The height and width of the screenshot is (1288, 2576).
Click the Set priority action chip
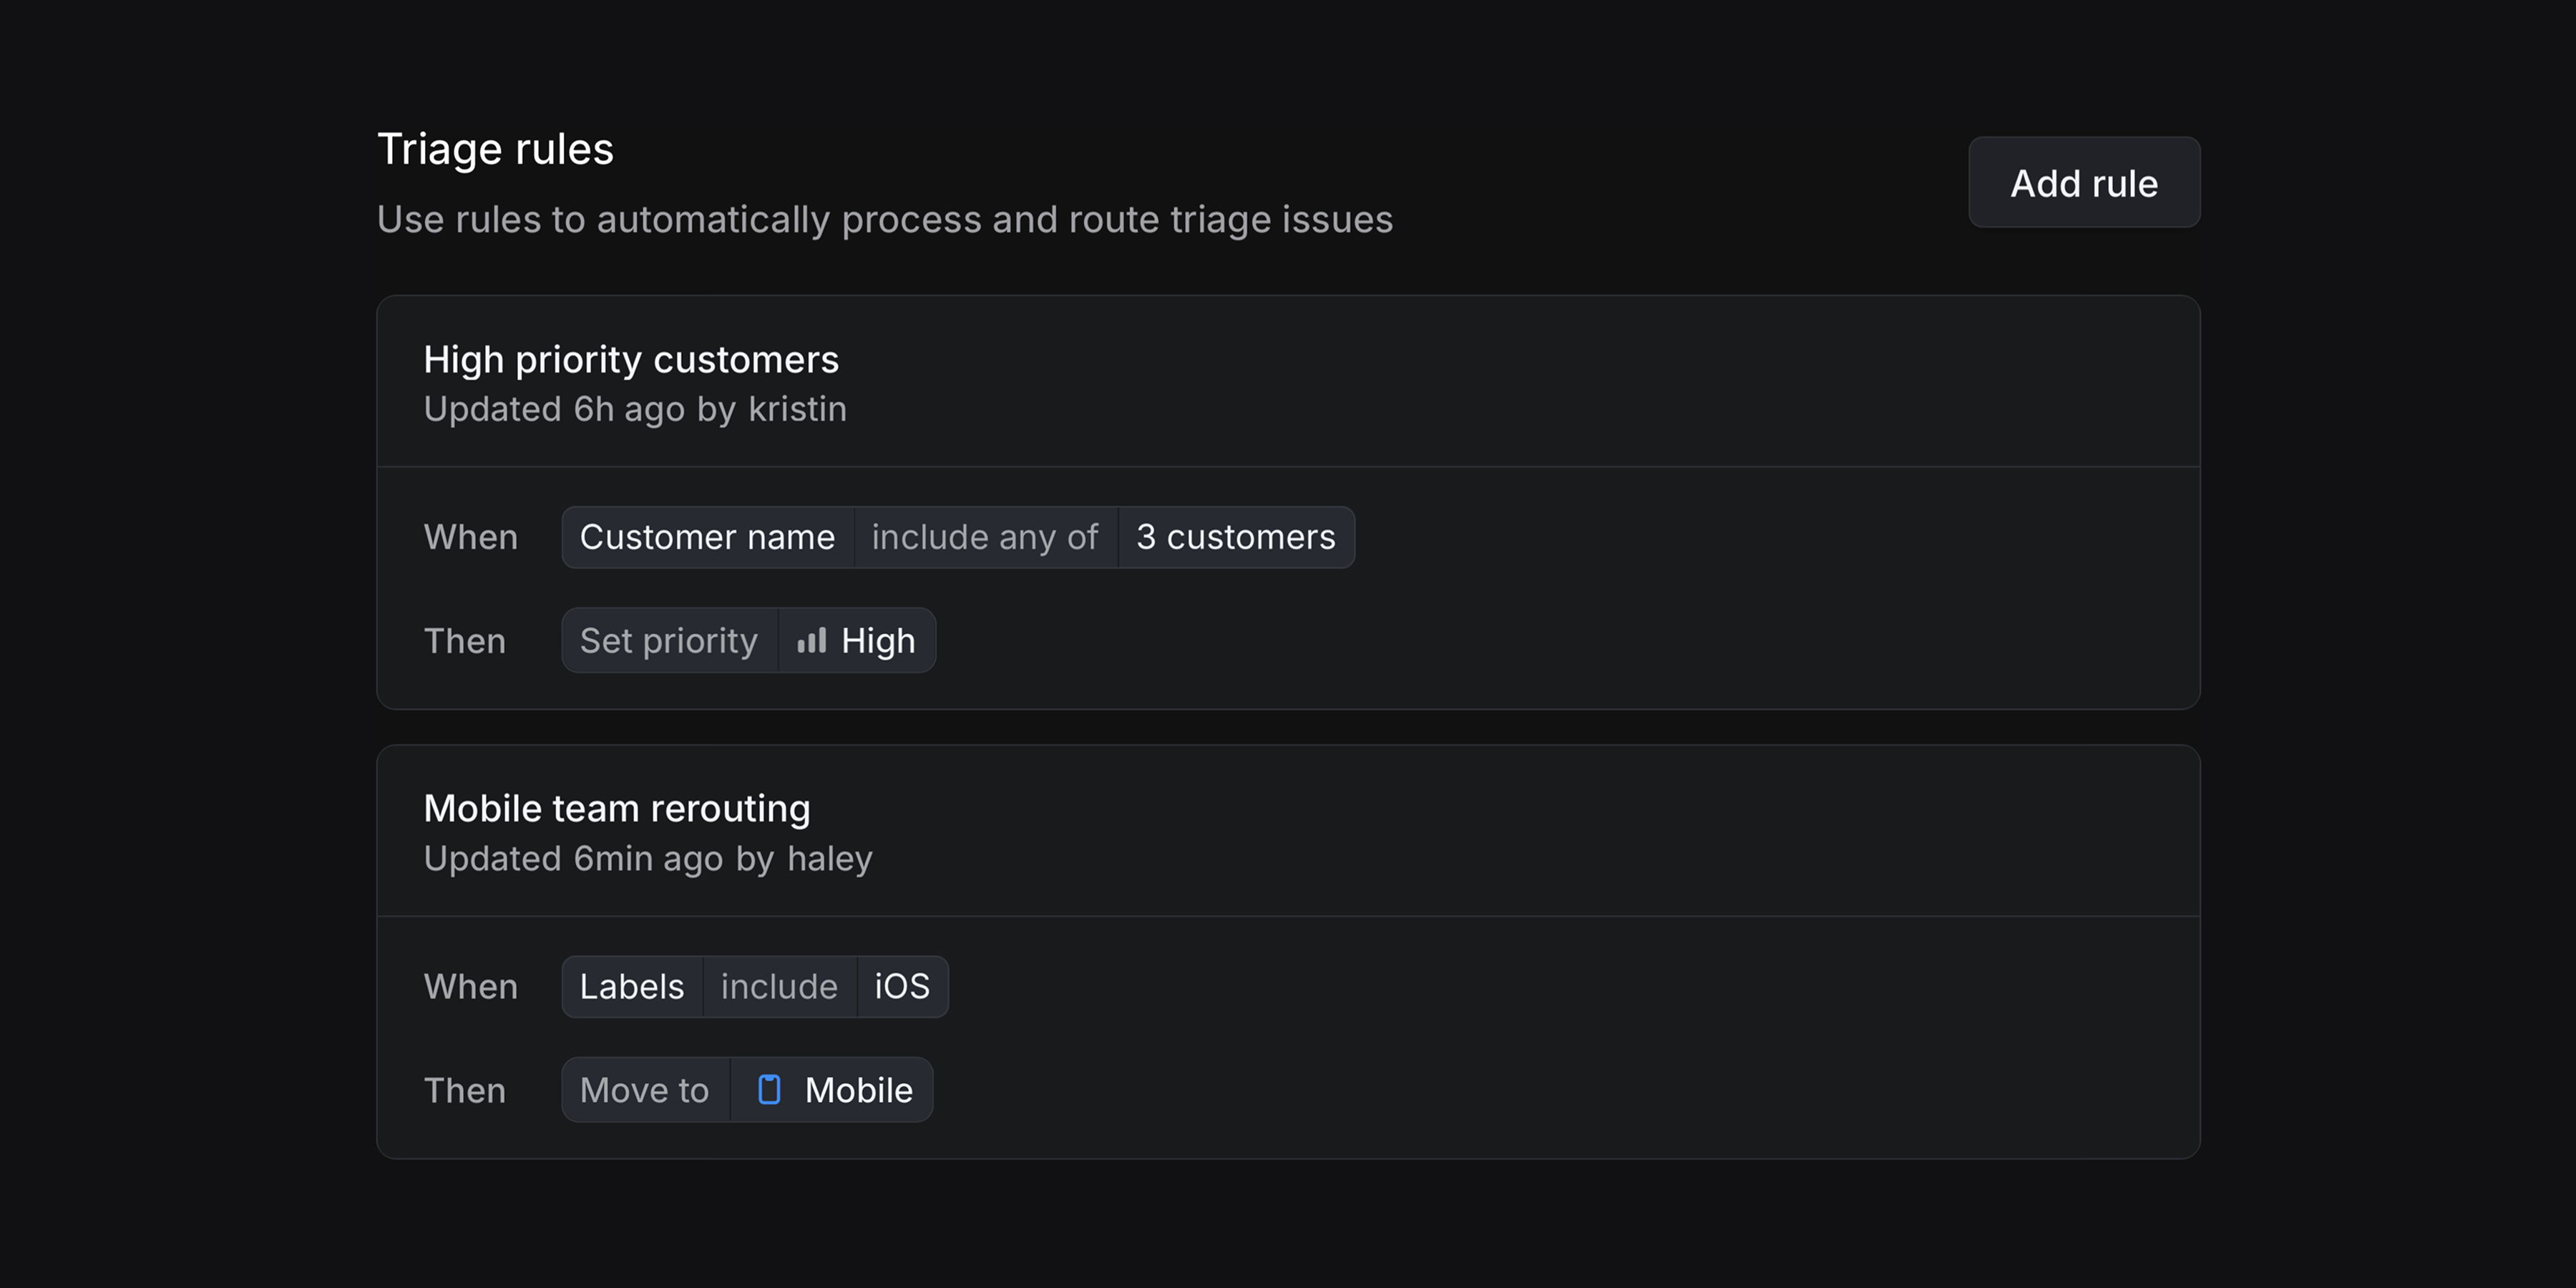pyautogui.click(x=668, y=640)
